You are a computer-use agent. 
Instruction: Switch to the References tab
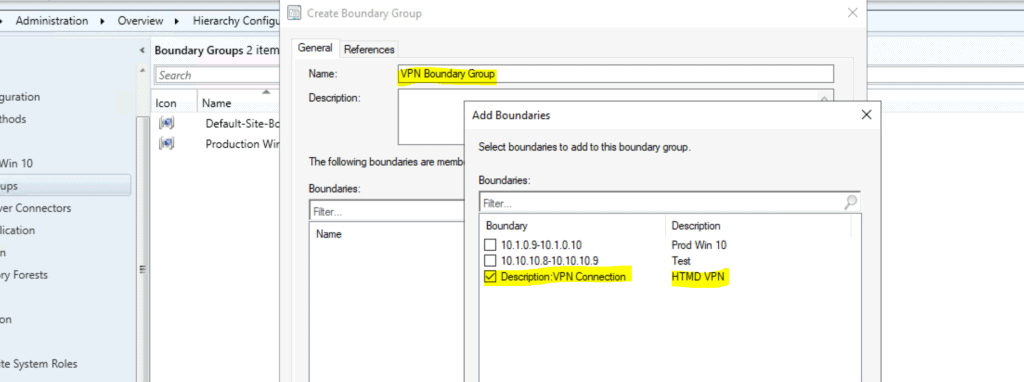pos(369,49)
